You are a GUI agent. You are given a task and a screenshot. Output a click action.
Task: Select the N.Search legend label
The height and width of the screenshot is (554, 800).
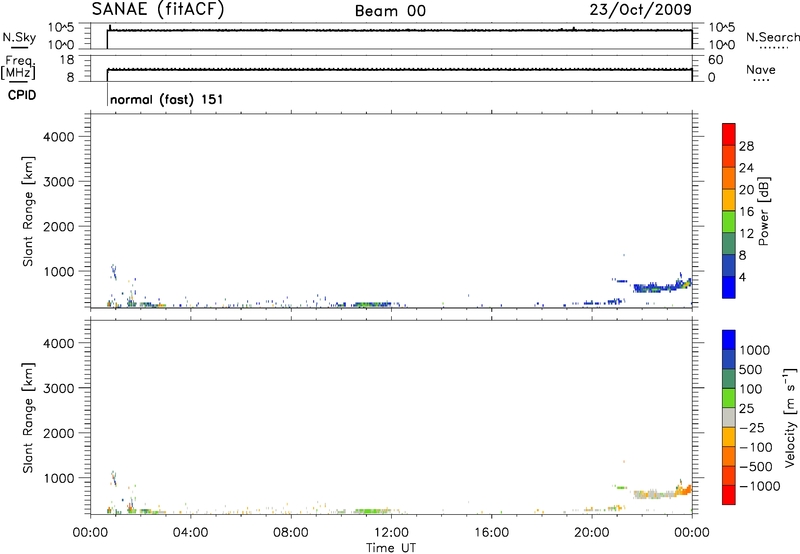[772, 37]
